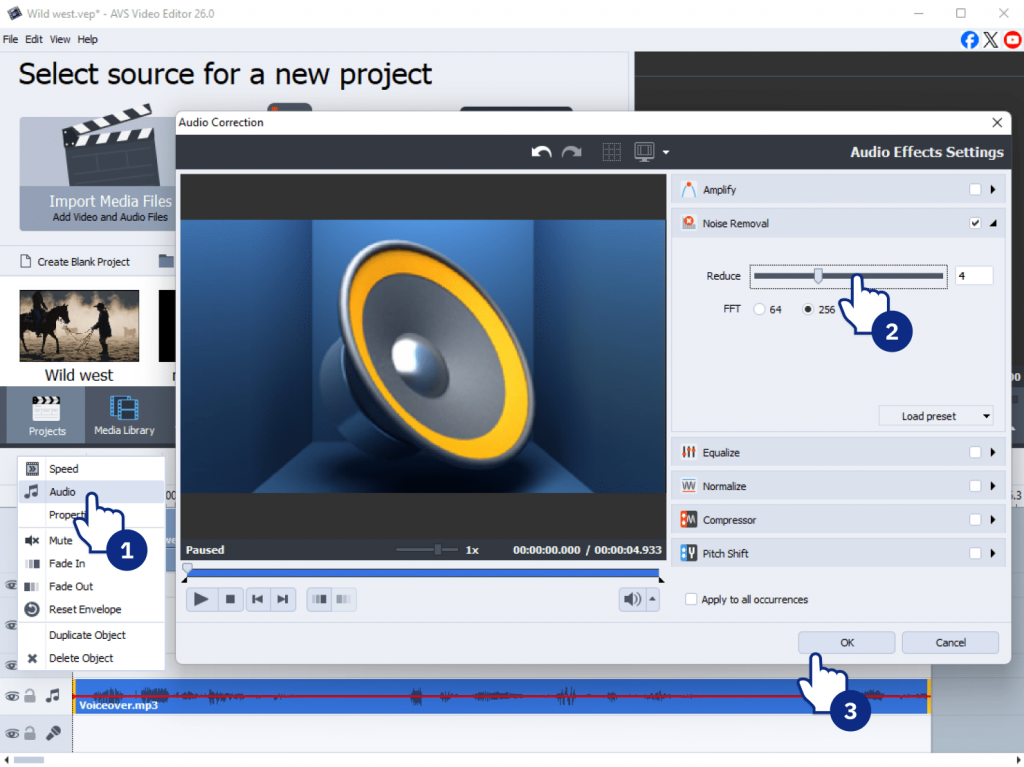
Task: Expand the Amplify settings arrow
Action: click(x=993, y=189)
